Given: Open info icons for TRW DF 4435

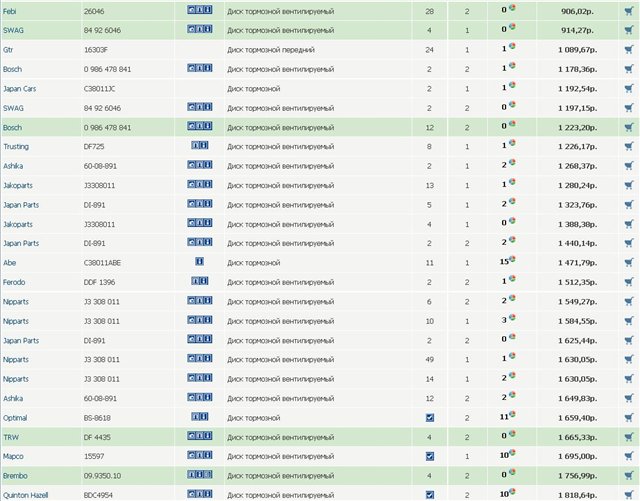Looking at the screenshot, I should pos(200,436).
